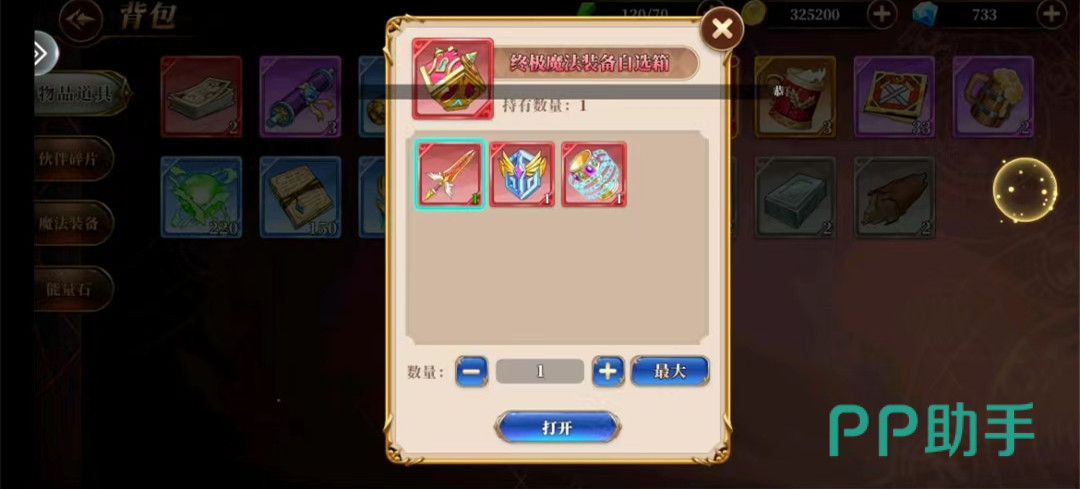Select the sword equipment item

click(450, 174)
